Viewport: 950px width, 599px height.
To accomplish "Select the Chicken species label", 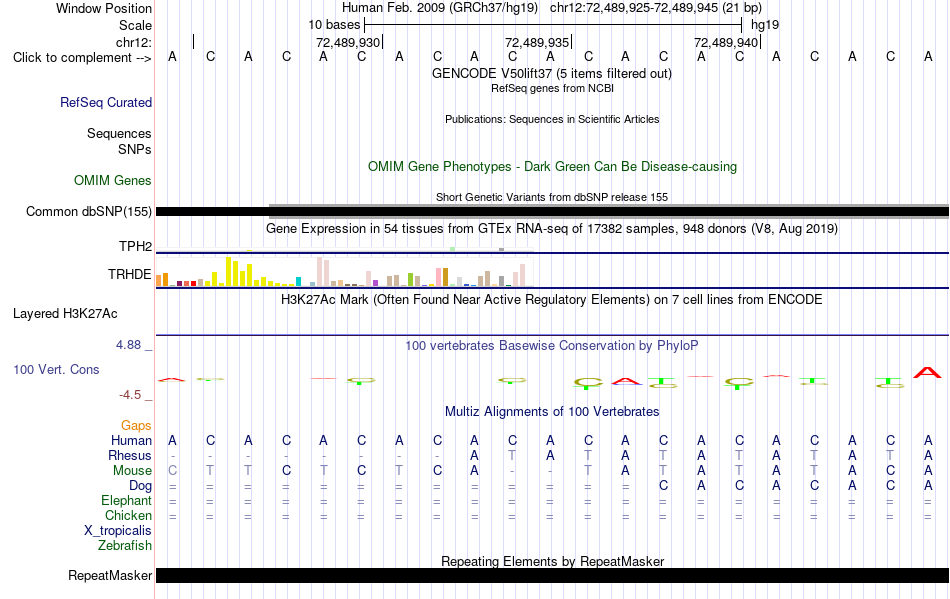I will click(x=128, y=515).
